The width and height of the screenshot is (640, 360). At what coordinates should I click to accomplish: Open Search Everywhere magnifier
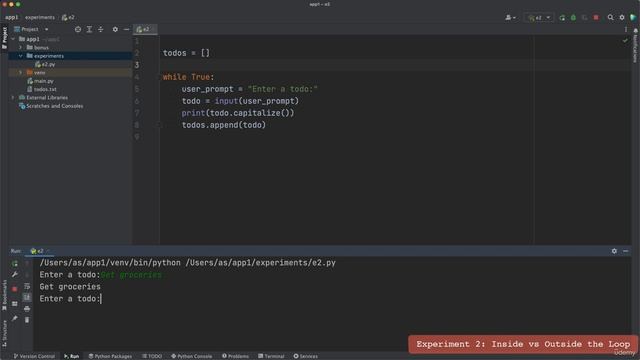click(x=611, y=18)
